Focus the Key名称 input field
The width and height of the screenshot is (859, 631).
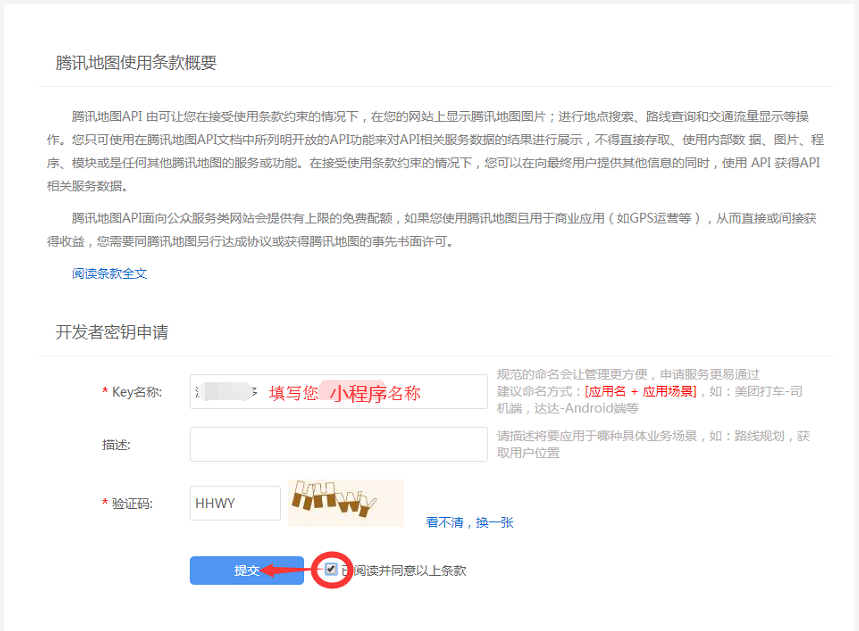[x=339, y=392]
